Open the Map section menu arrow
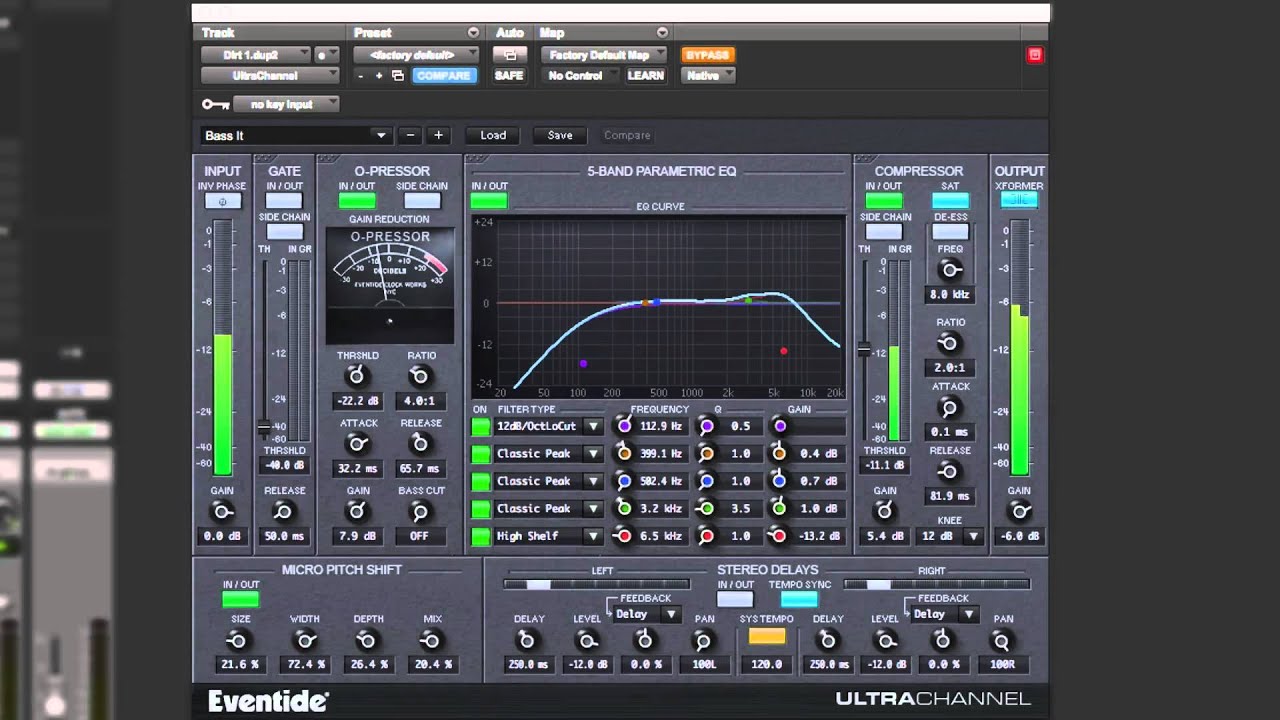The image size is (1280, 720). (x=662, y=33)
